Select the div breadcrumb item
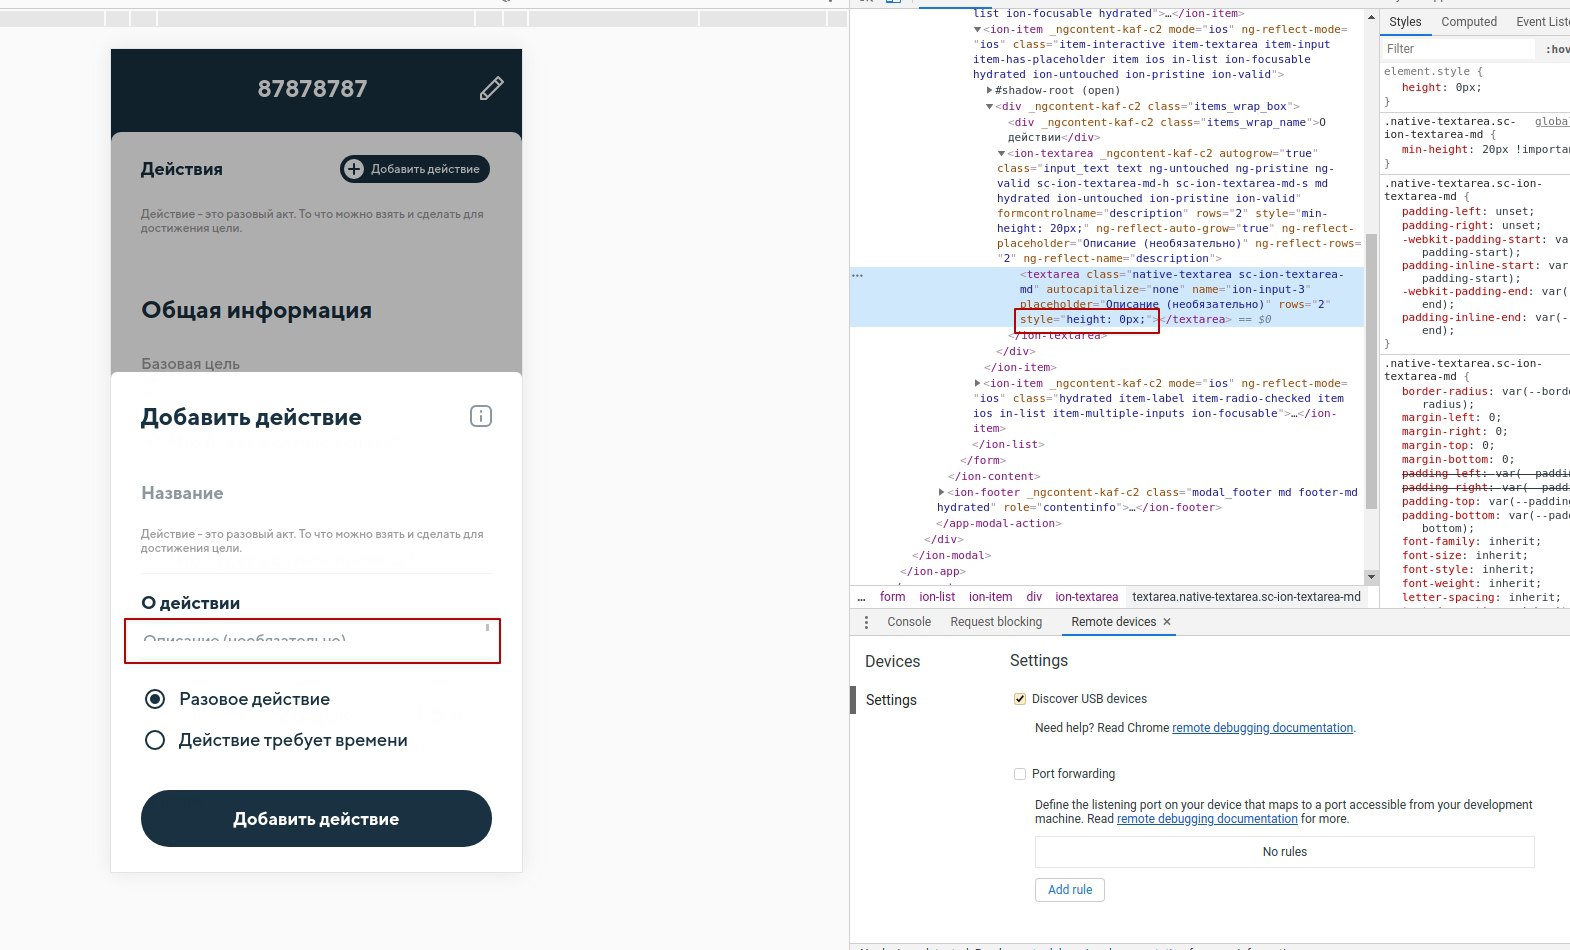Viewport: 1570px width, 950px height. [1034, 597]
